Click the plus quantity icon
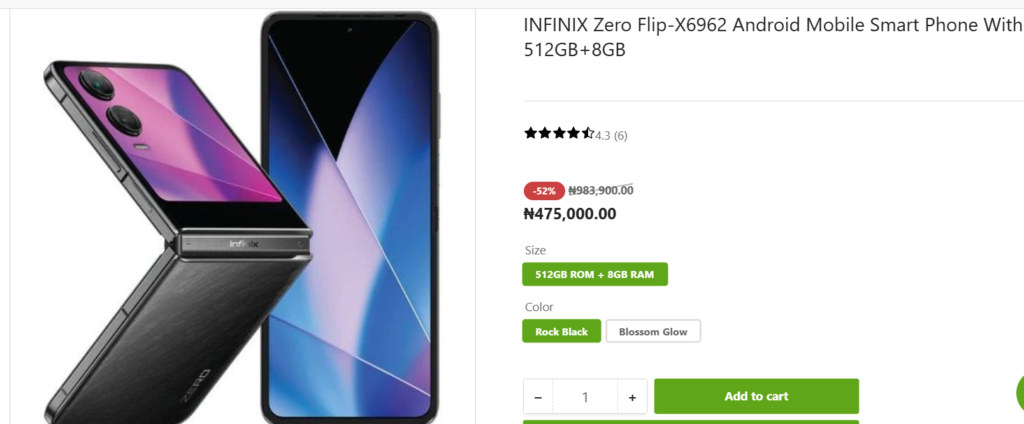The width and height of the screenshot is (1024, 424). 632,397
